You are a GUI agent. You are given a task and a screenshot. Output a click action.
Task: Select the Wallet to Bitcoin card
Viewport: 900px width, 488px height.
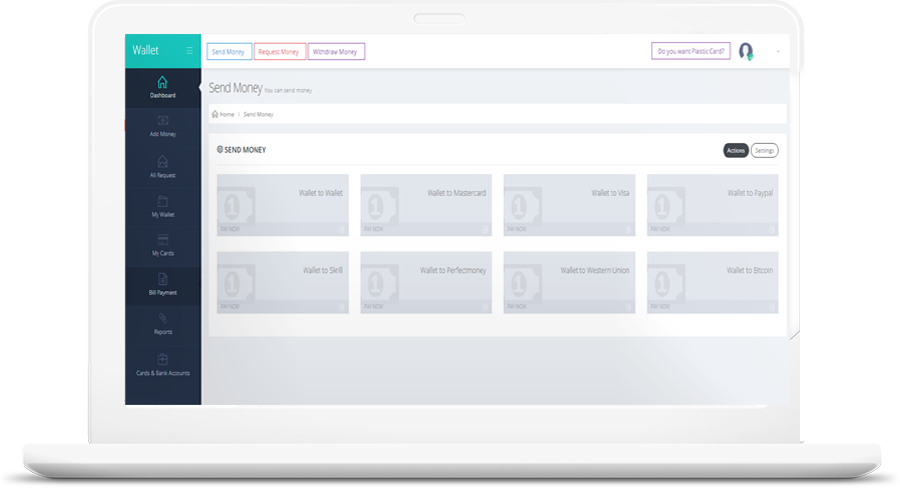click(x=712, y=283)
